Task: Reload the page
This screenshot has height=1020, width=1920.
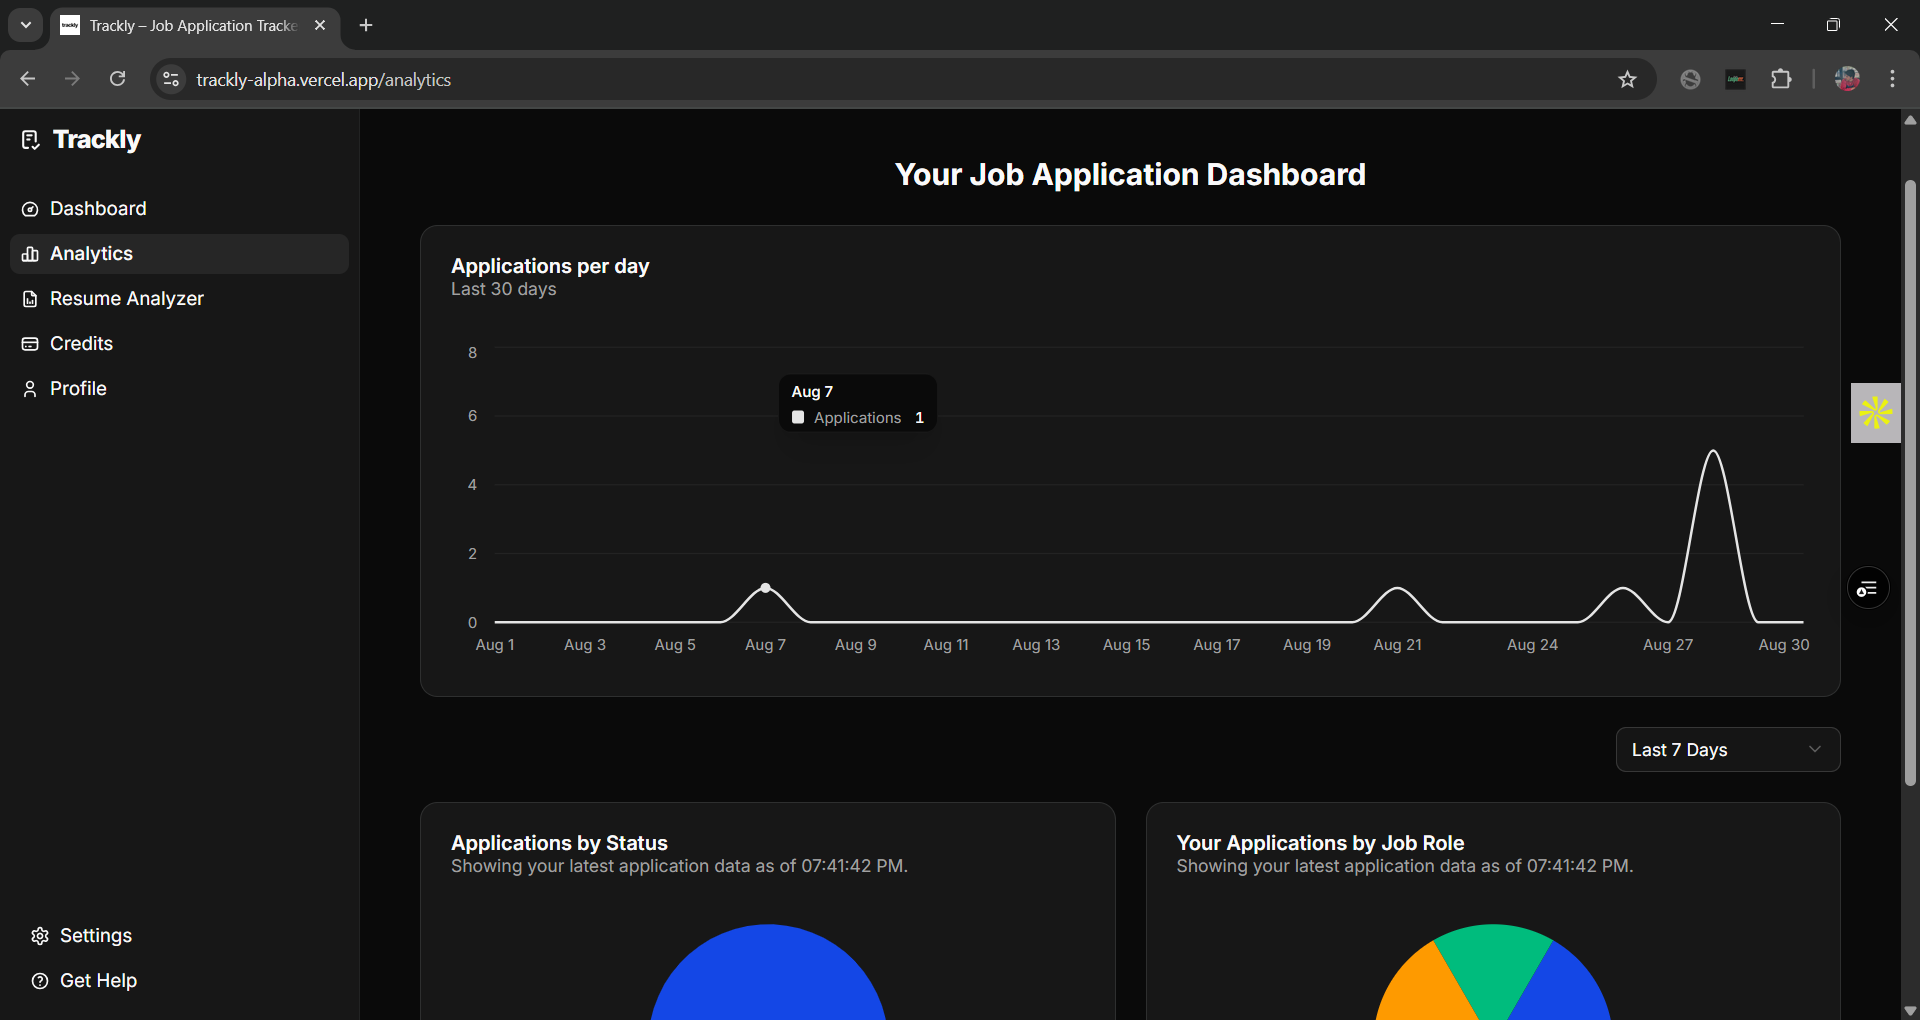Action: (118, 79)
